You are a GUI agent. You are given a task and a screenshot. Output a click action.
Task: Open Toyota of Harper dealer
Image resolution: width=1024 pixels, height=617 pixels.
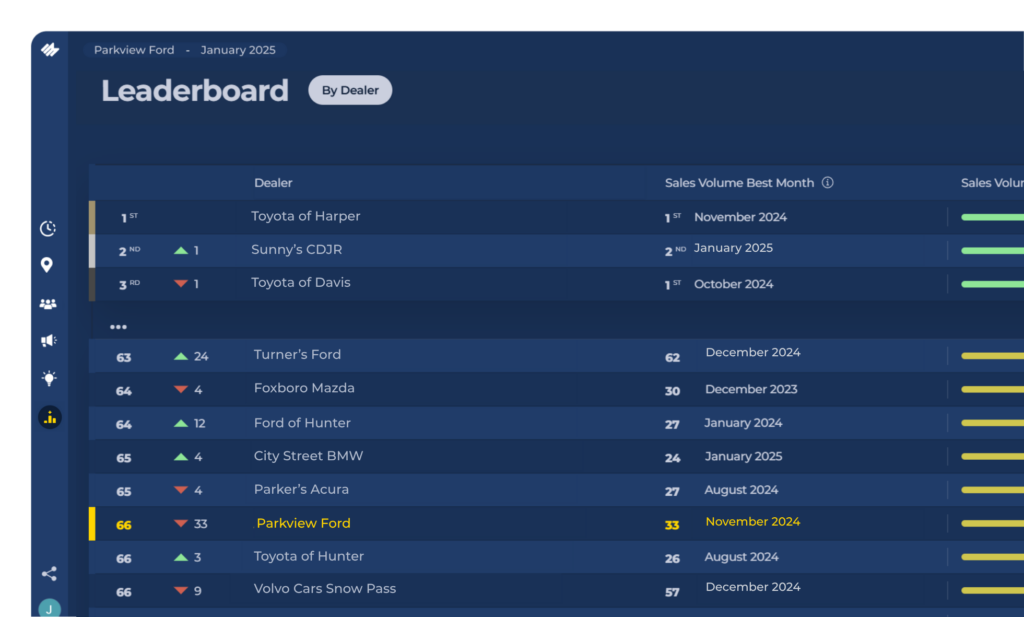(x=306, y=216)
